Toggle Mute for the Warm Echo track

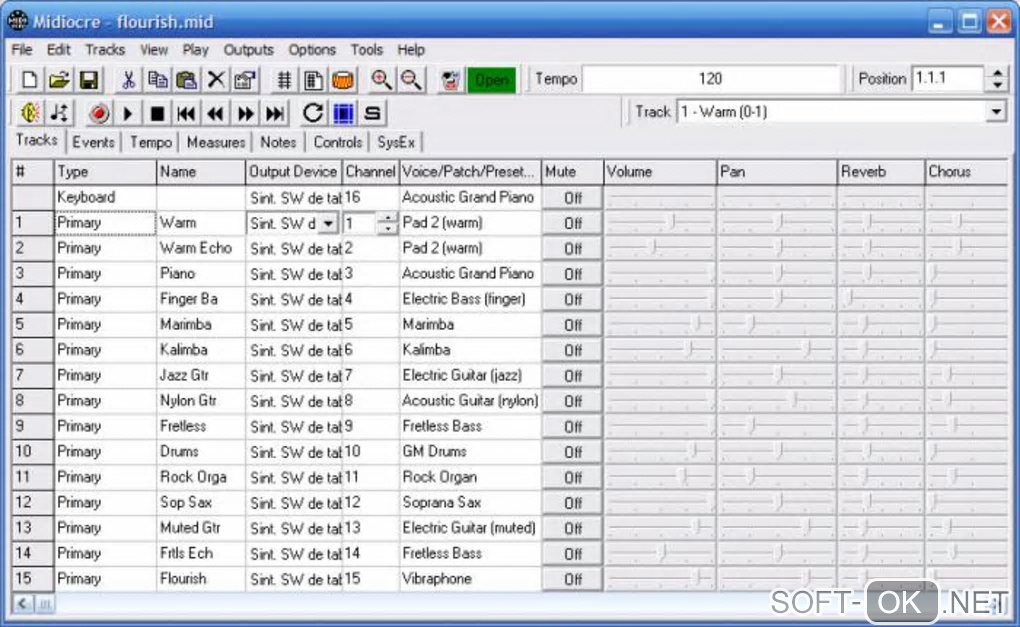pos(572,248)
